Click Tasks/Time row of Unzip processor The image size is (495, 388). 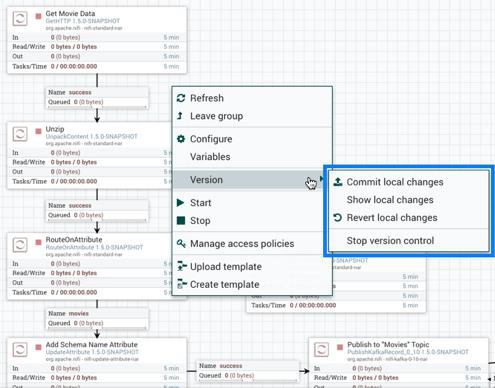point(90,181)
